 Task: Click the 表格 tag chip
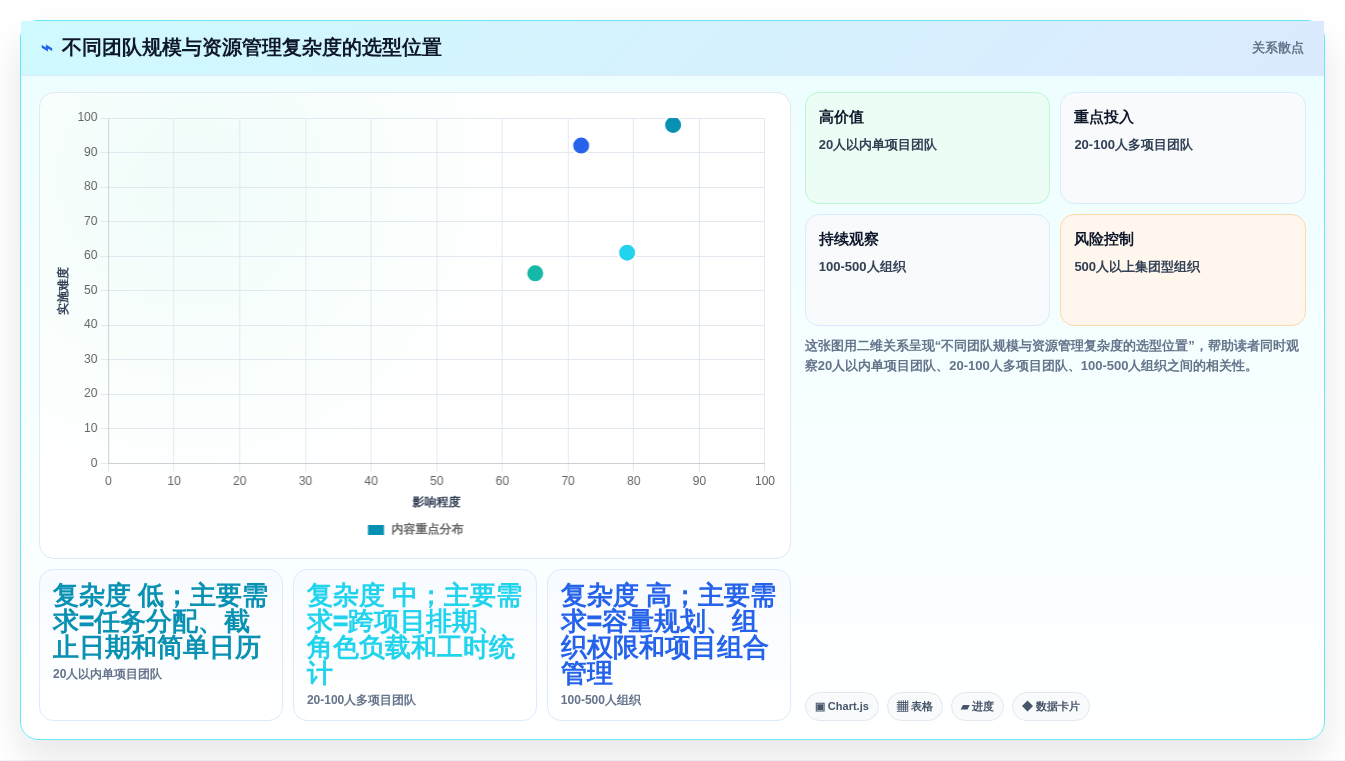pyautogui.click(x=915, y=706)
